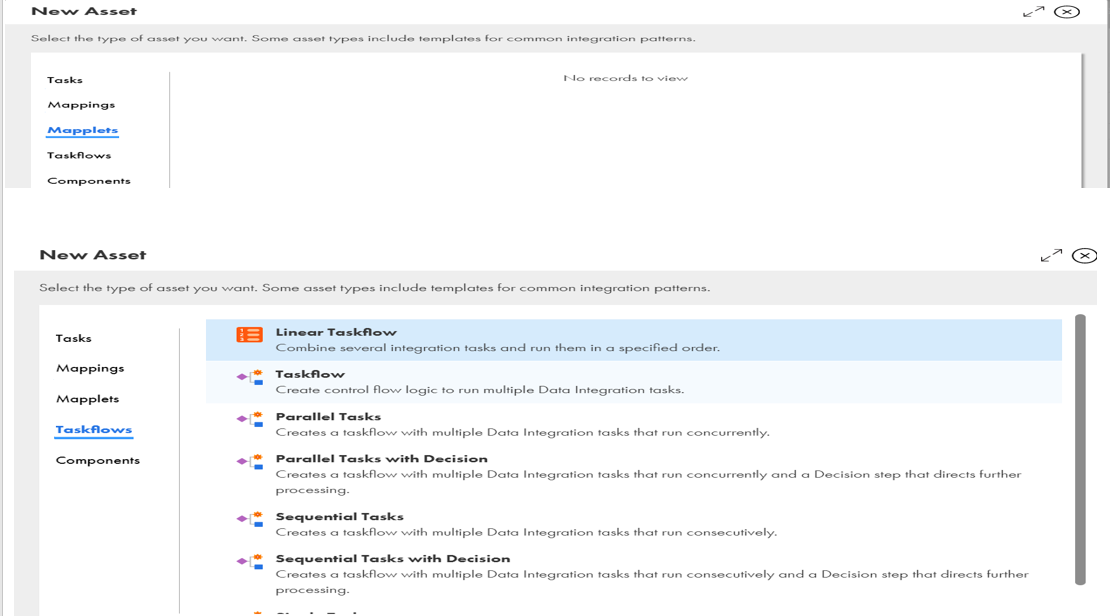The width and height of the screenshot is (1110, 616).
Task: Click description ending 'that run concurrently.'
Action: pos(522,432)
